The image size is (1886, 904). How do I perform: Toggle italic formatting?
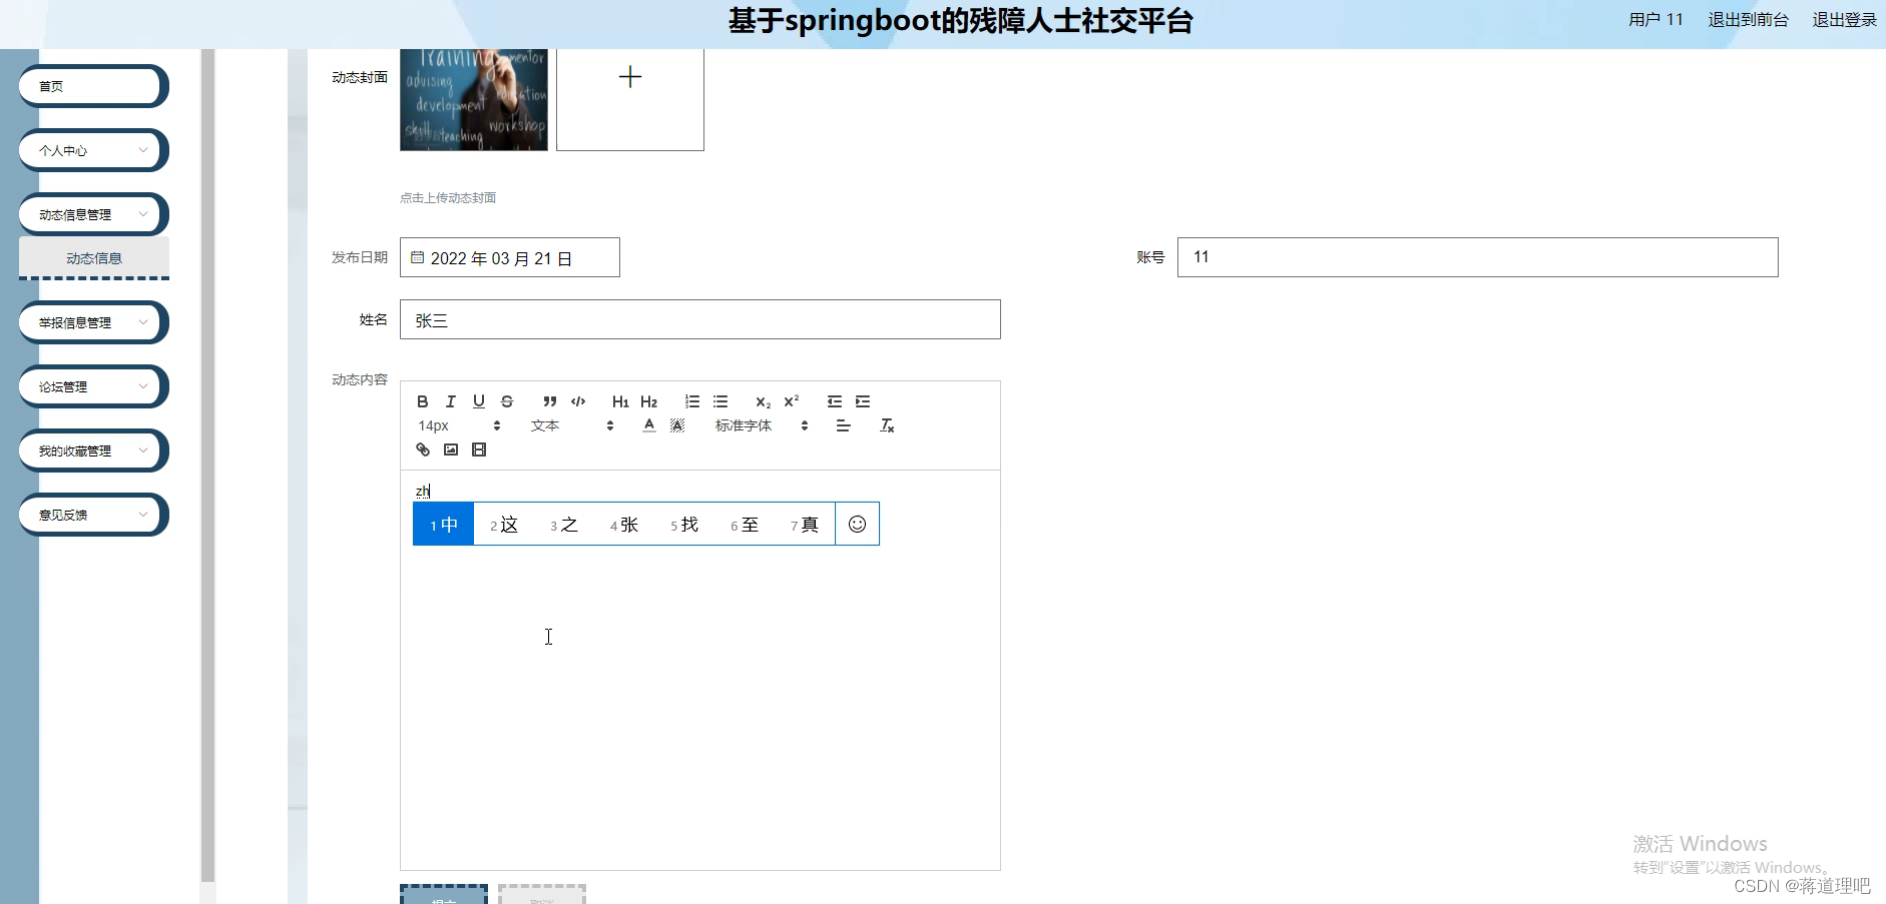tap(449, 401)
